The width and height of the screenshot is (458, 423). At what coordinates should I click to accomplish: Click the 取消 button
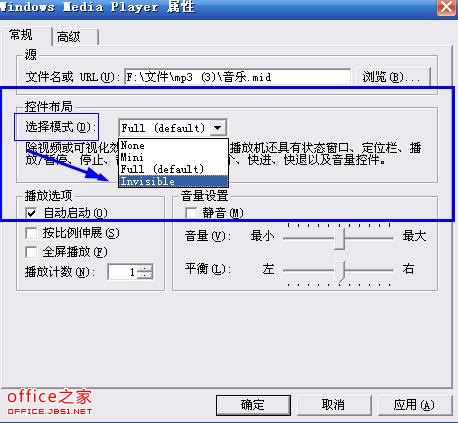[x=334, y=405]
